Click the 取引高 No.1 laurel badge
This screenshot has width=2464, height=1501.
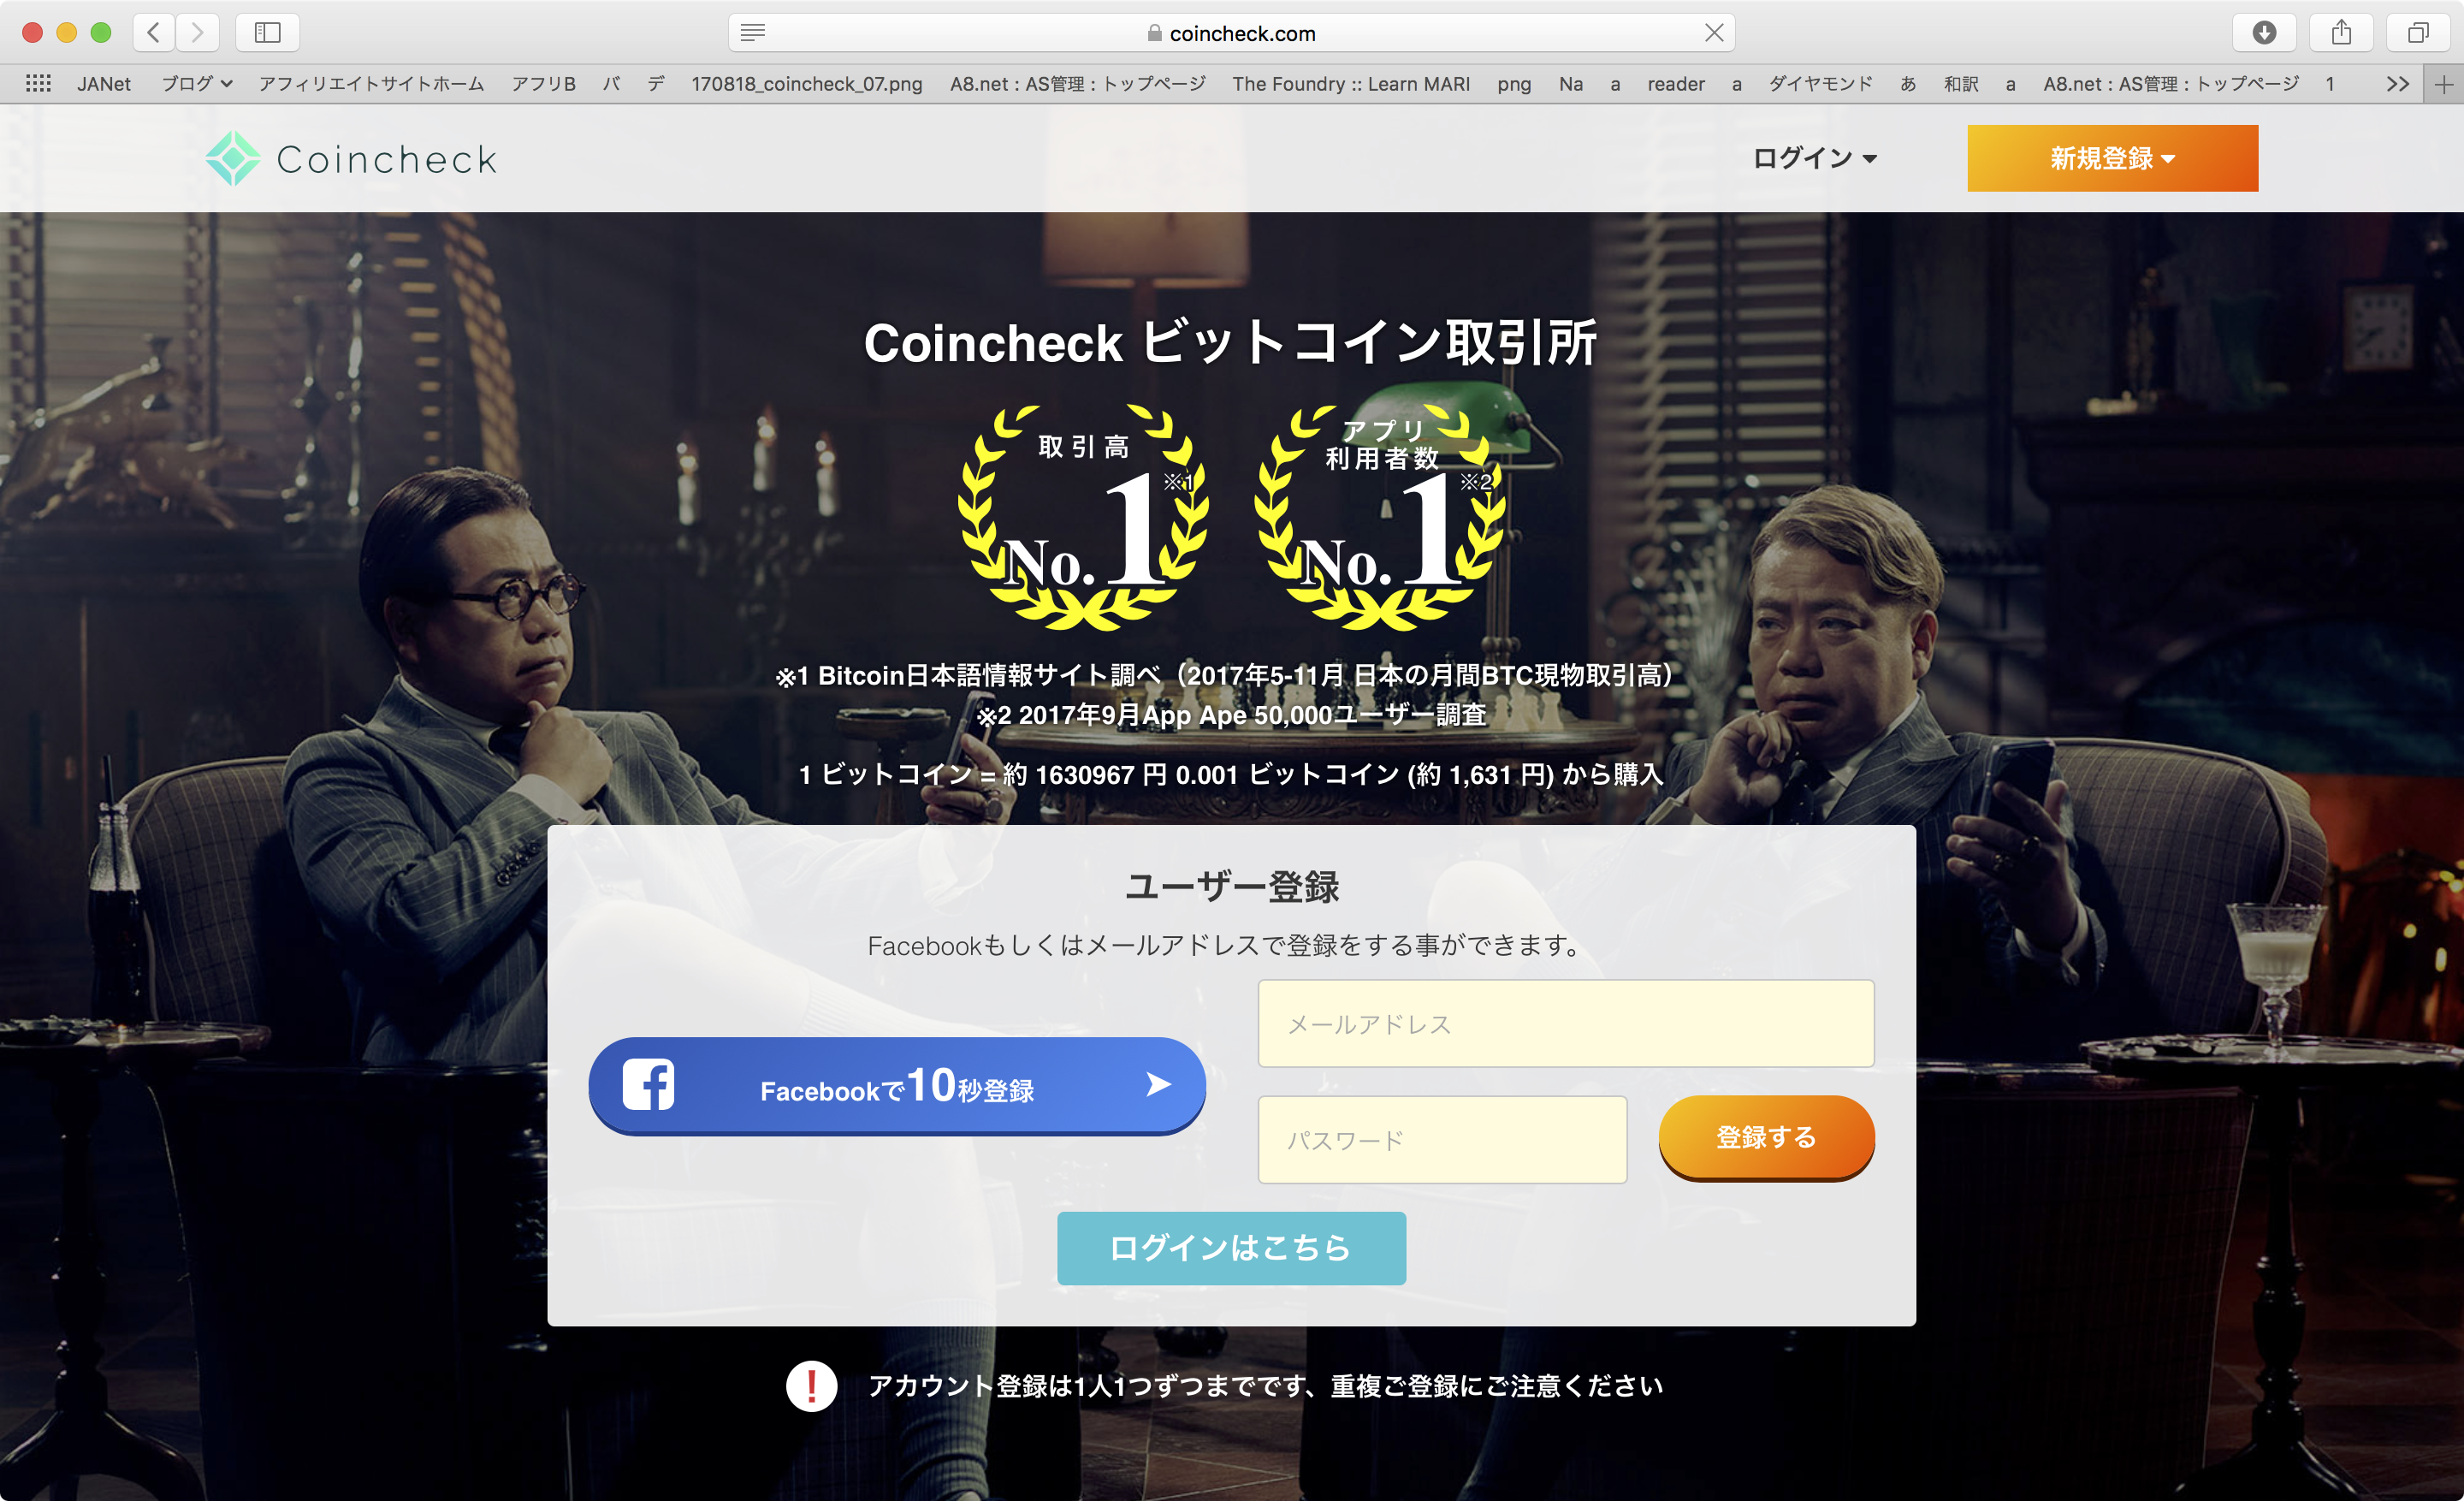click(1083, 517)
